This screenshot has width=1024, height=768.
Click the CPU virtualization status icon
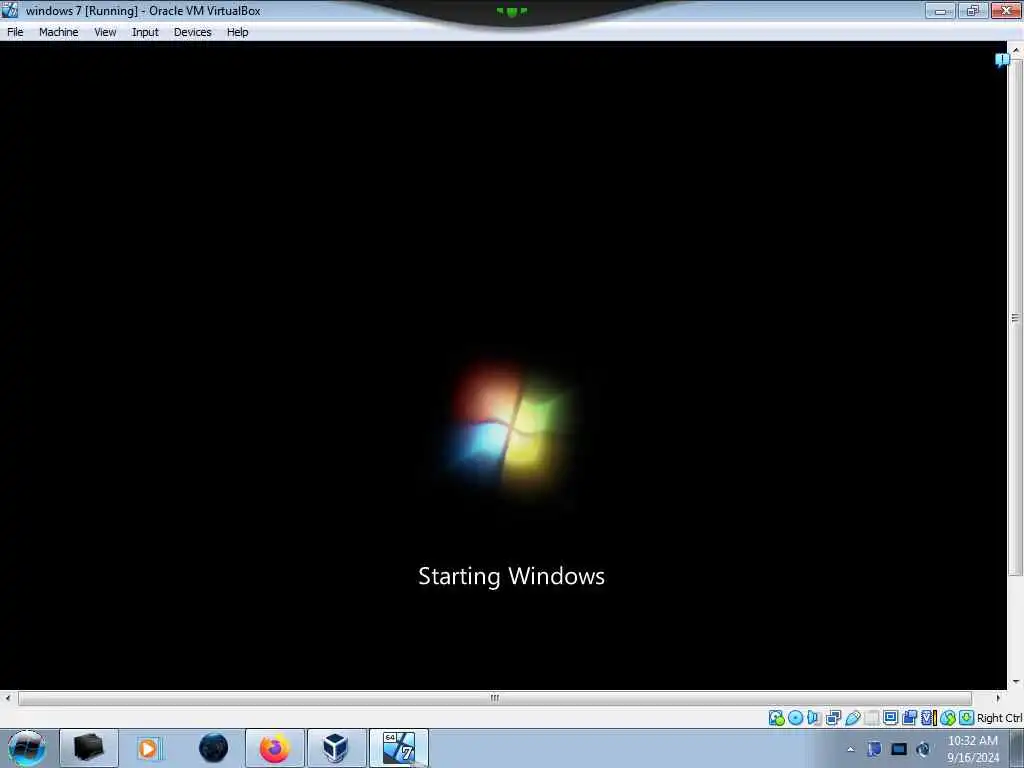pos(929,718)
